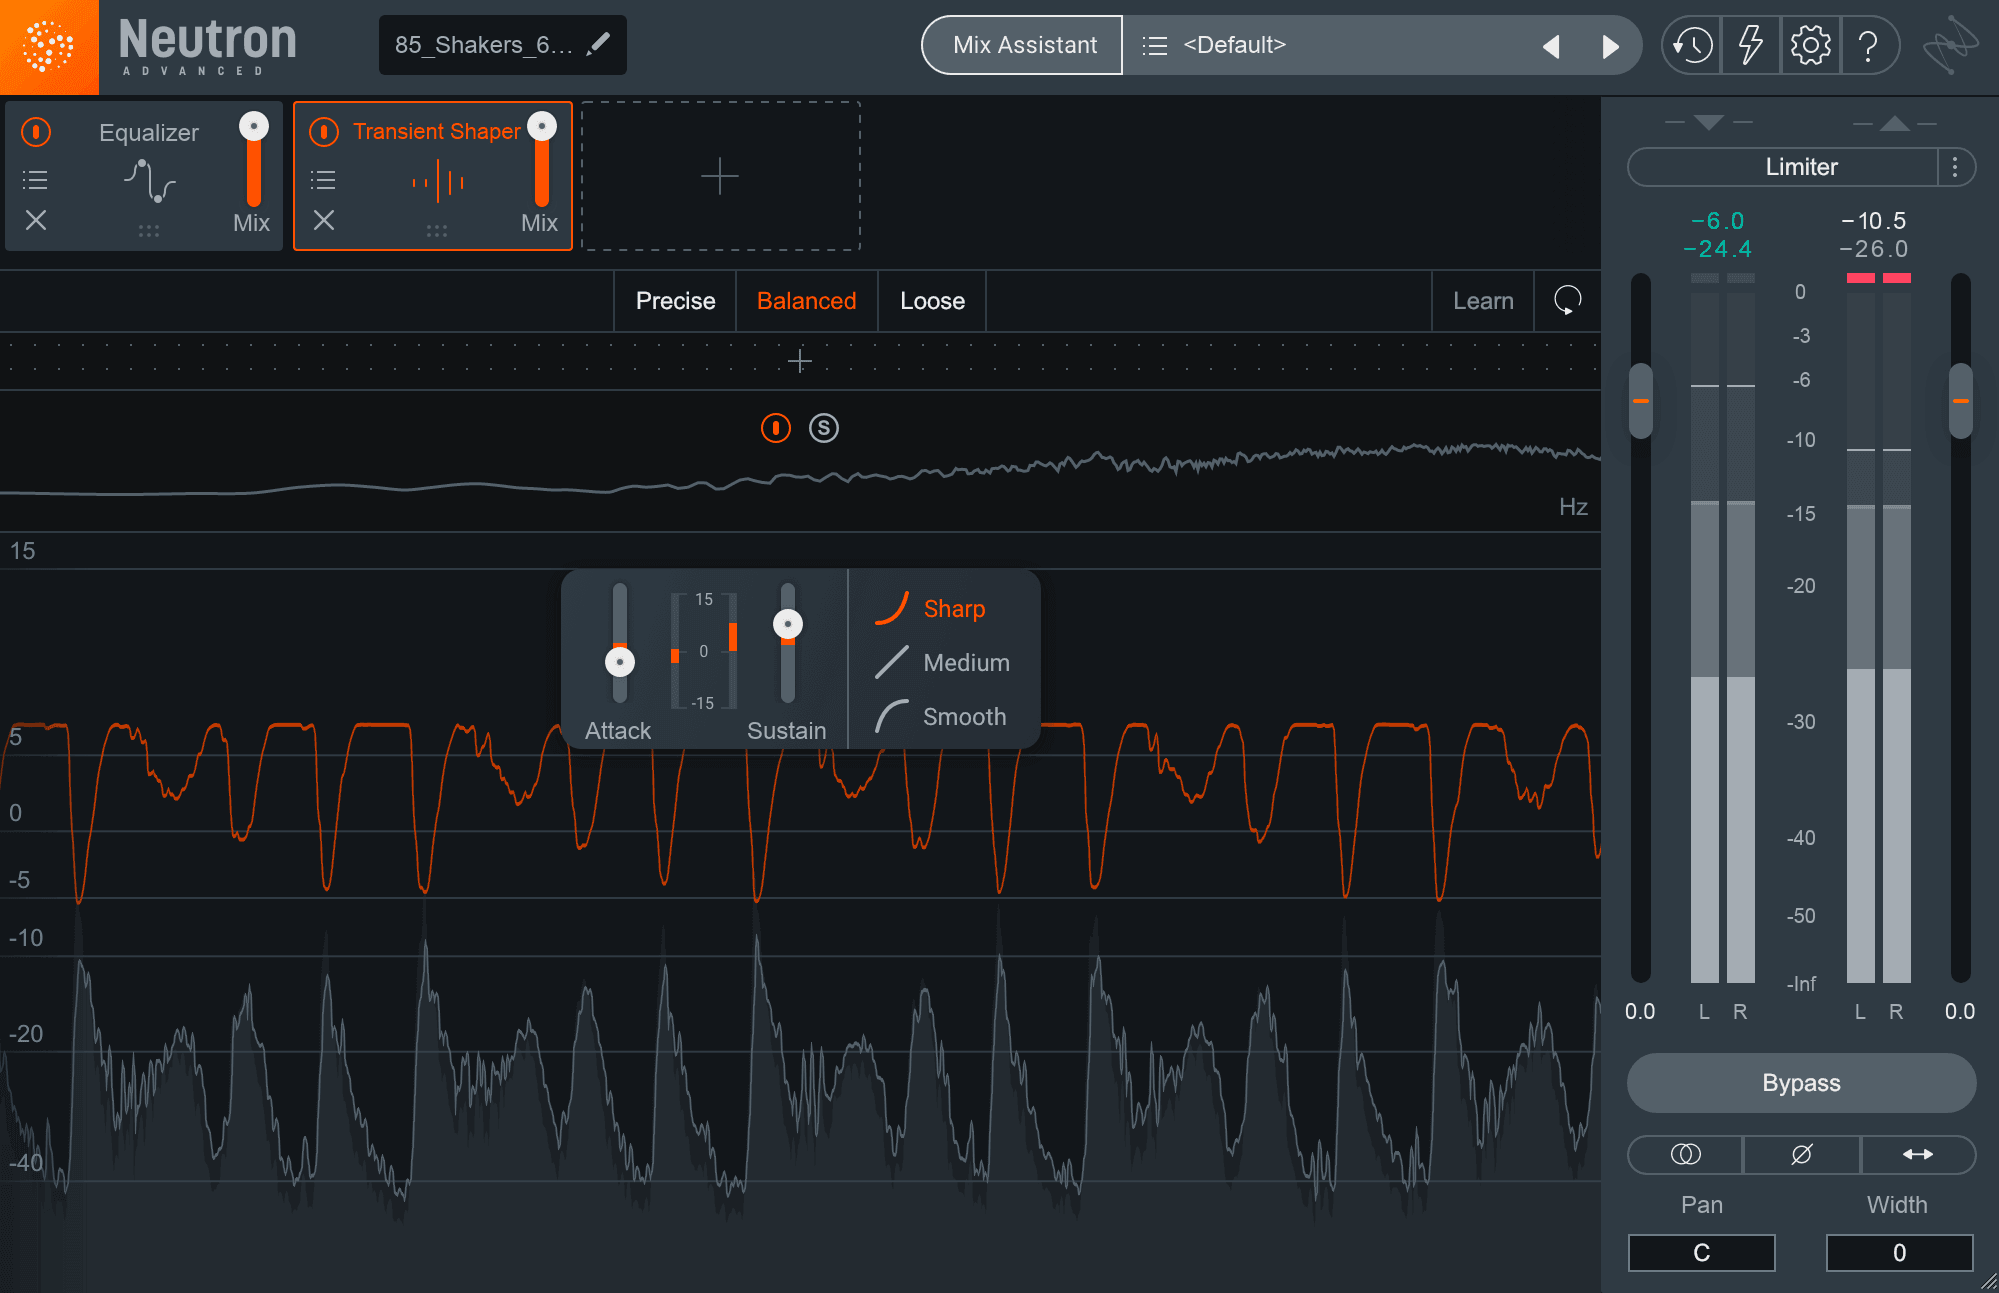
Task: Switch to Loose mode
Action: coord(932,301)
